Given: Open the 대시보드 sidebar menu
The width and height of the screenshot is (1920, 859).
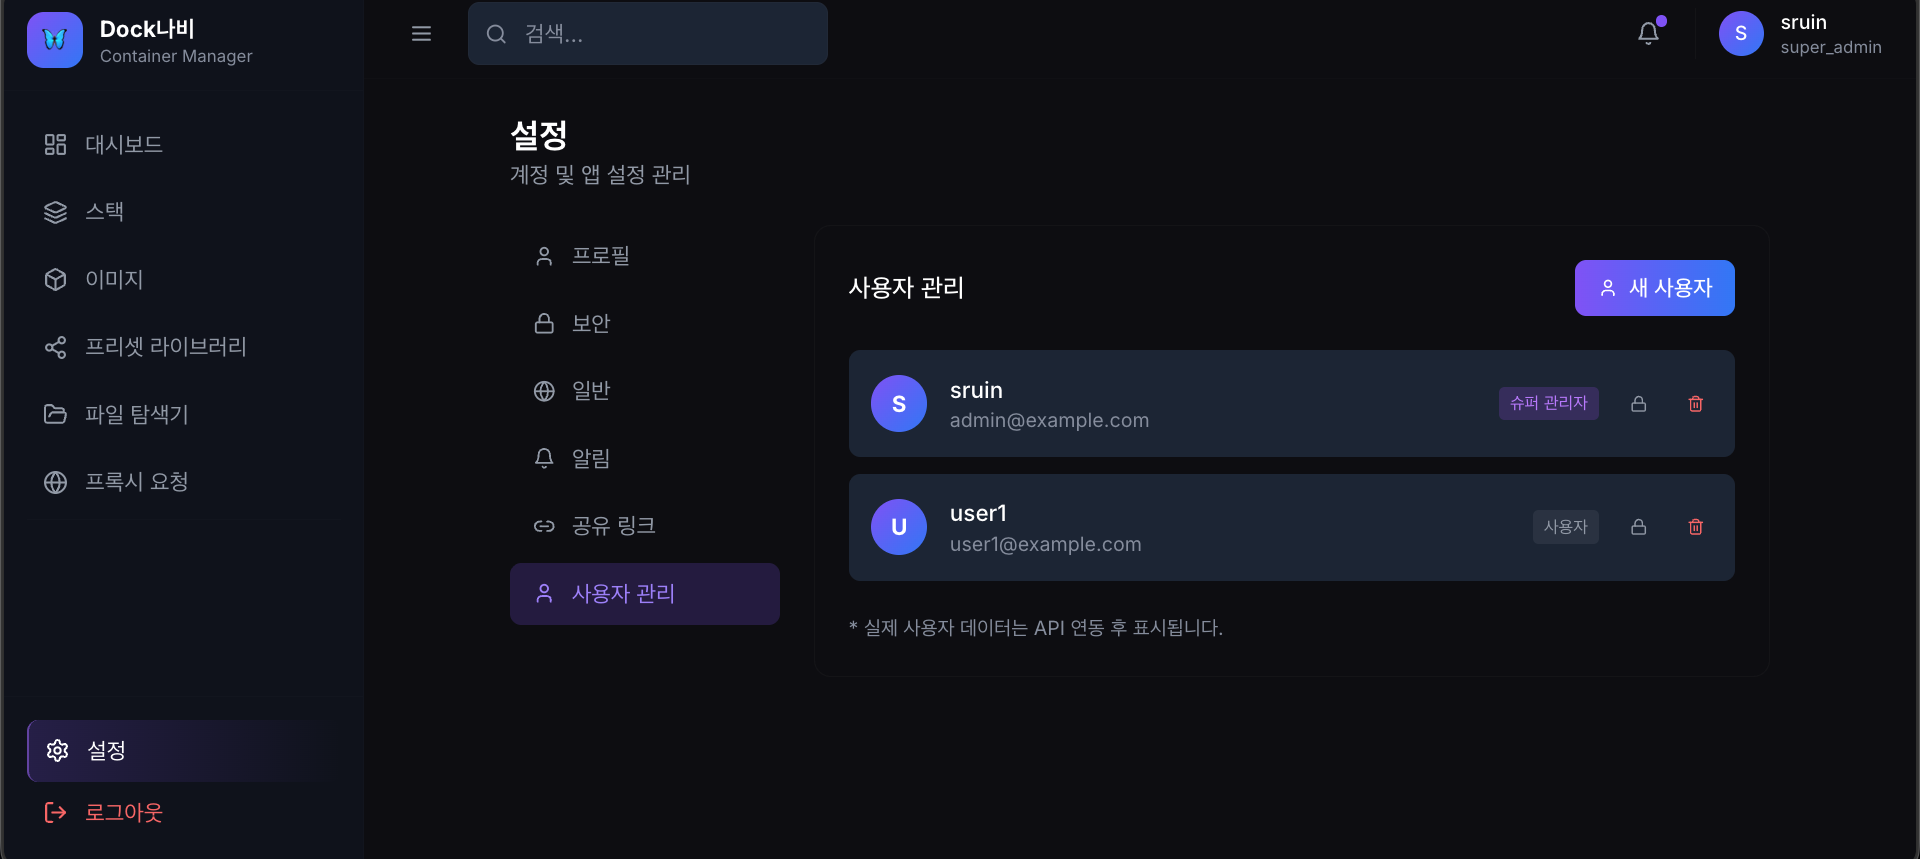Looking at the screenshot, I should [x=122, y=144].
